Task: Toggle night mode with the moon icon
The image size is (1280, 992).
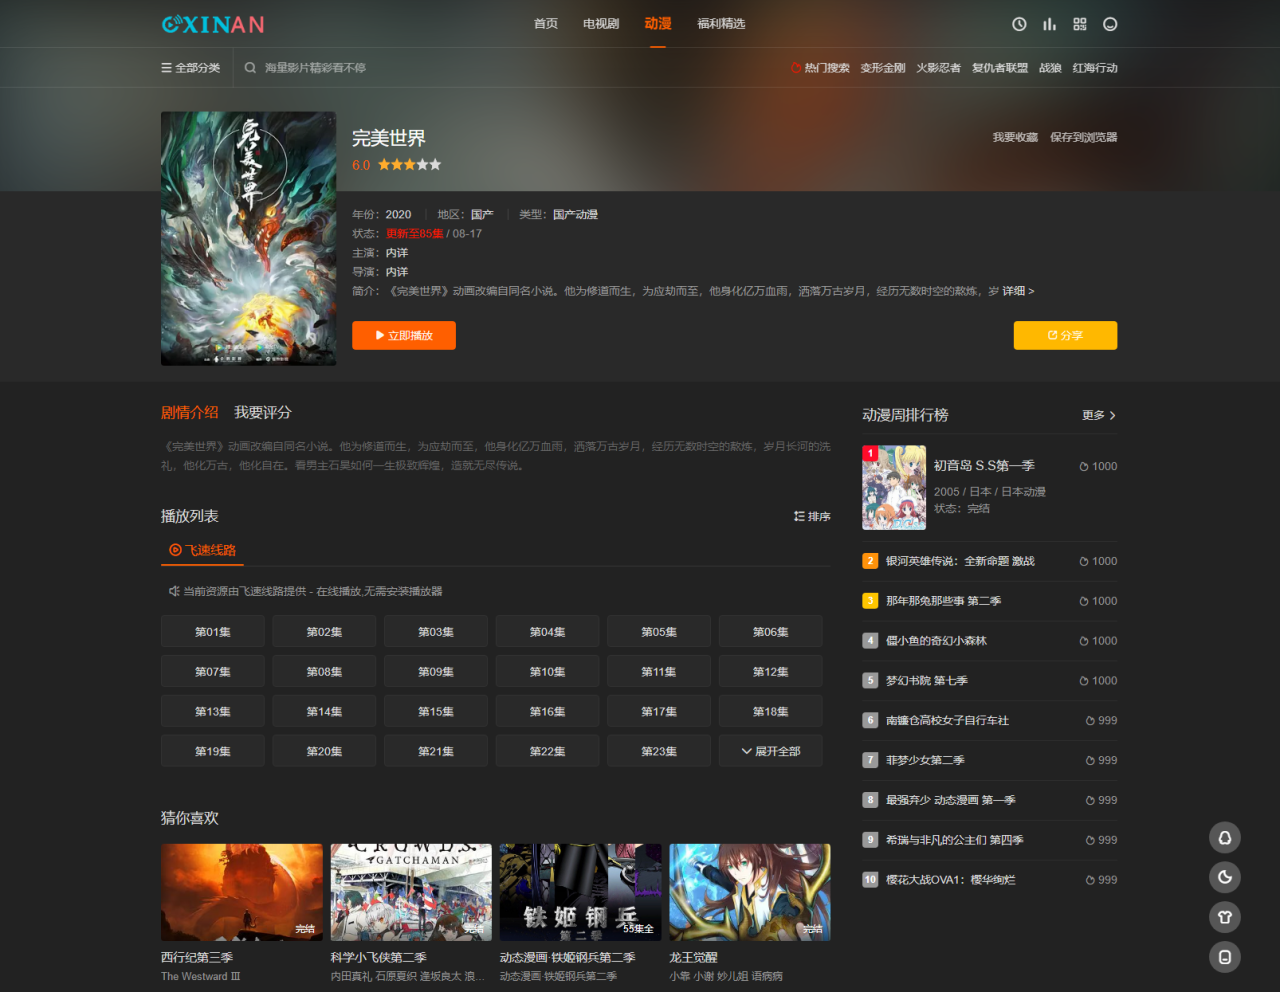Action: [1224, 877]
